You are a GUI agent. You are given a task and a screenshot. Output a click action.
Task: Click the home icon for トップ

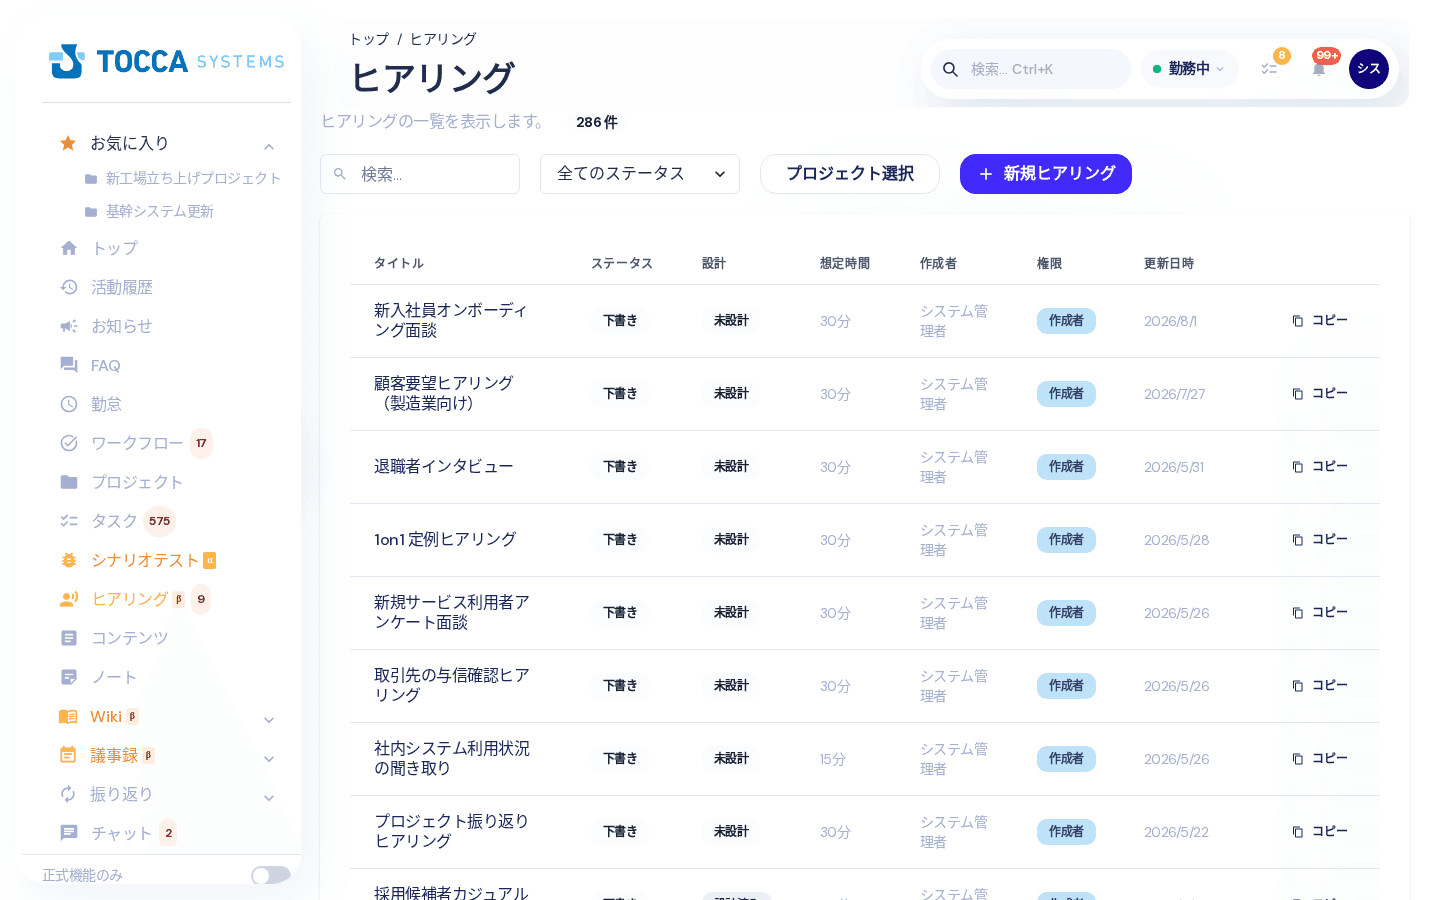[69, 248]
